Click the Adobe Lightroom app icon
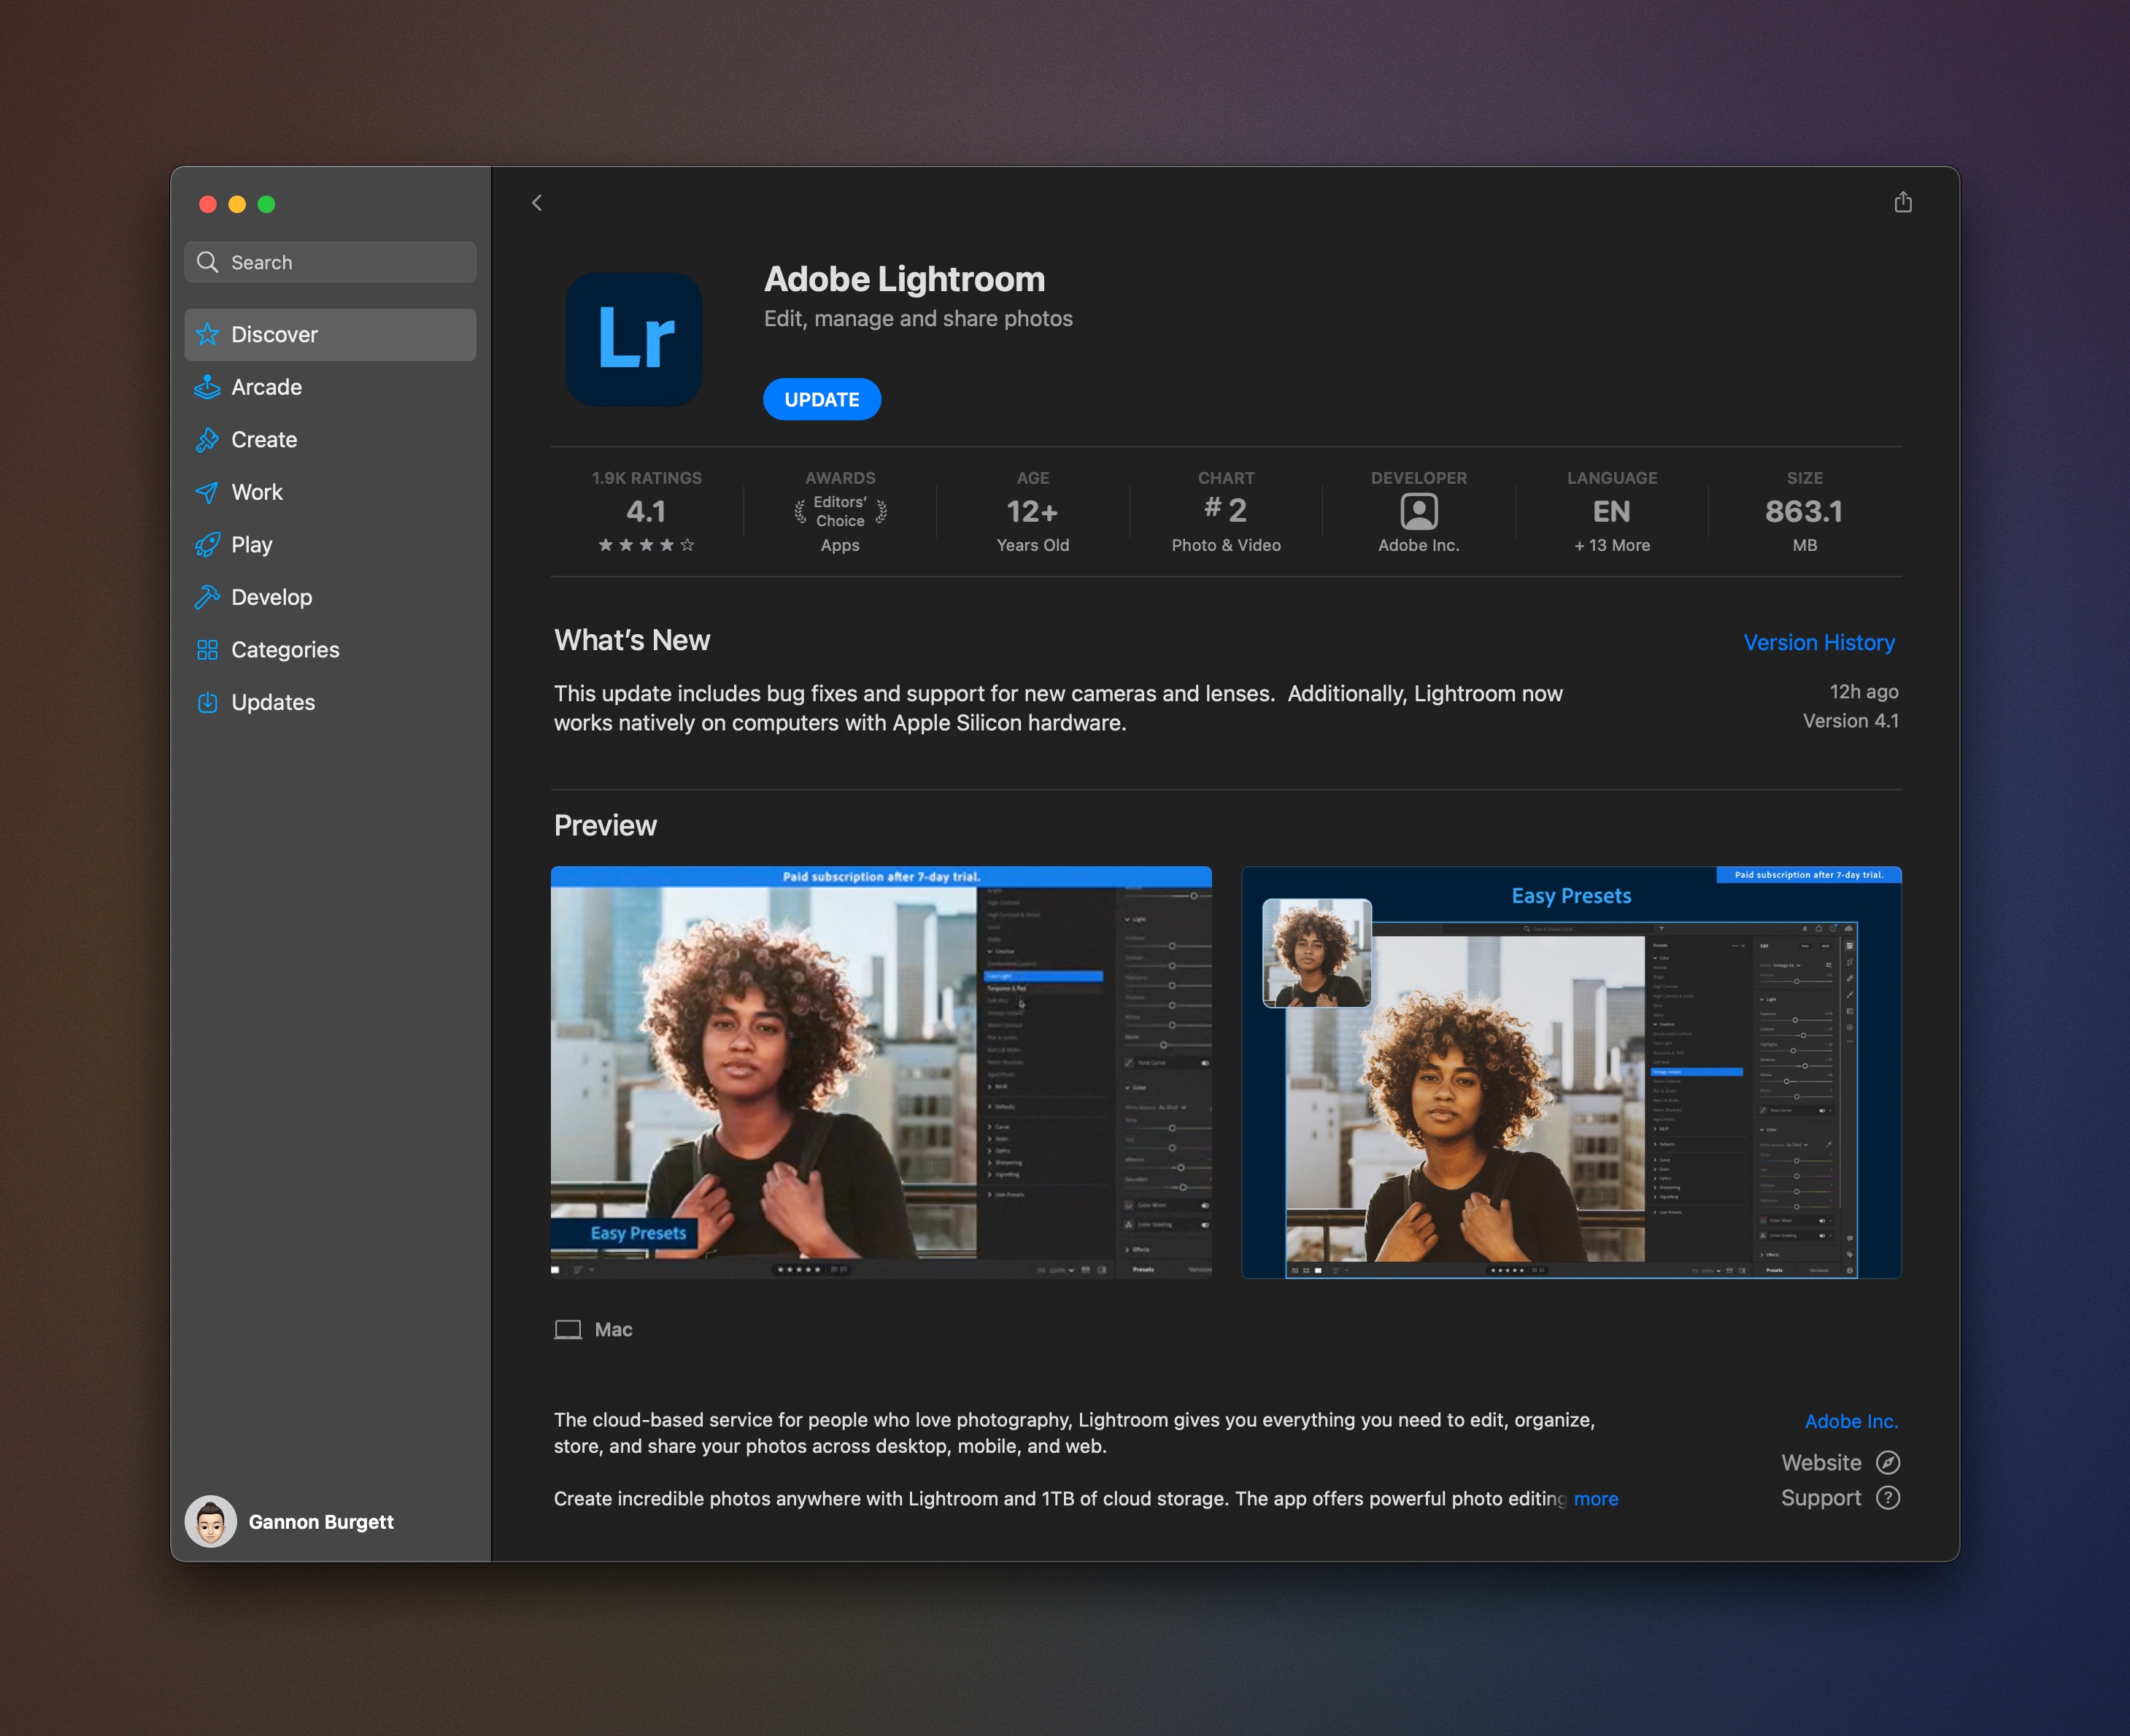Screen dimensions: 2130x1736 tap(634, 340)
